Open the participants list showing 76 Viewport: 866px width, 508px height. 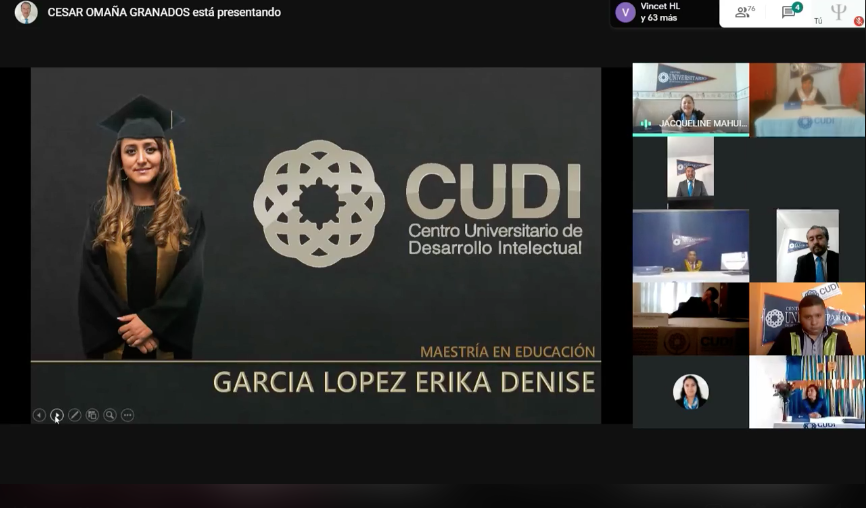(x=745, y=12)
